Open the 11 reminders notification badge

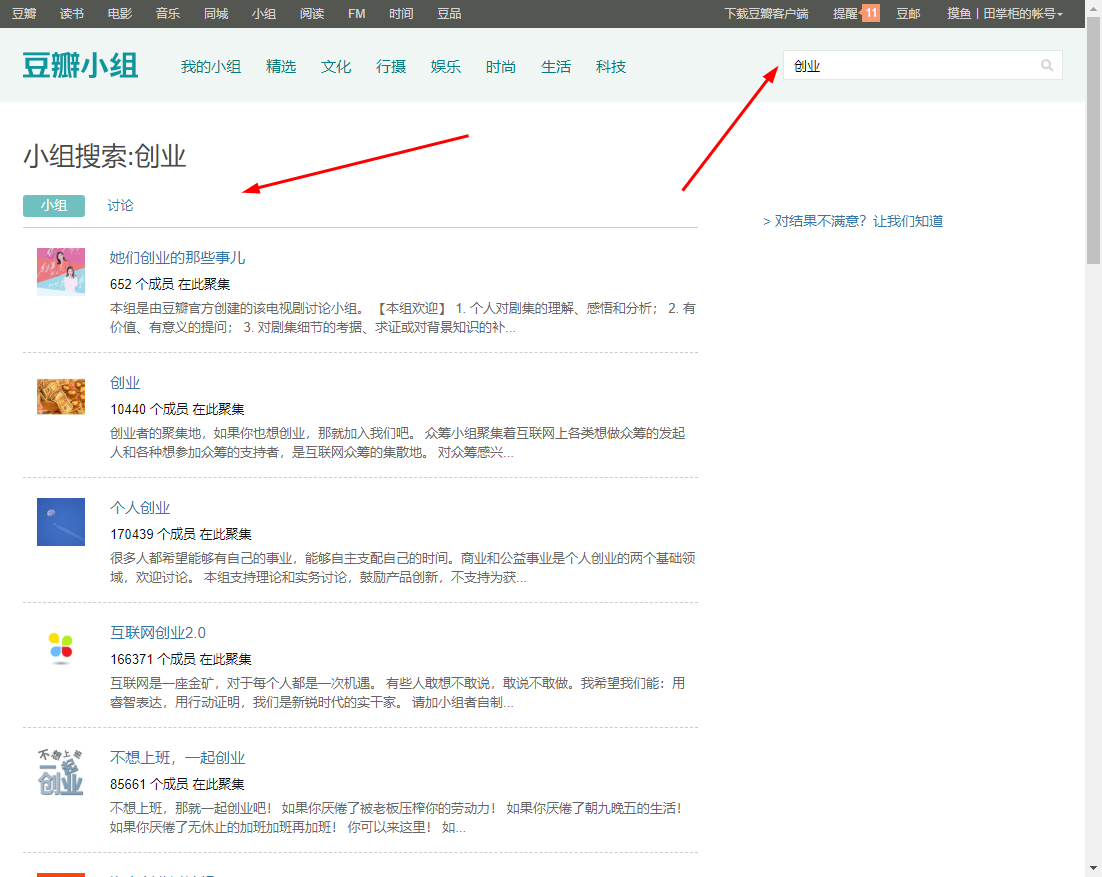click(x=871, y=13)
